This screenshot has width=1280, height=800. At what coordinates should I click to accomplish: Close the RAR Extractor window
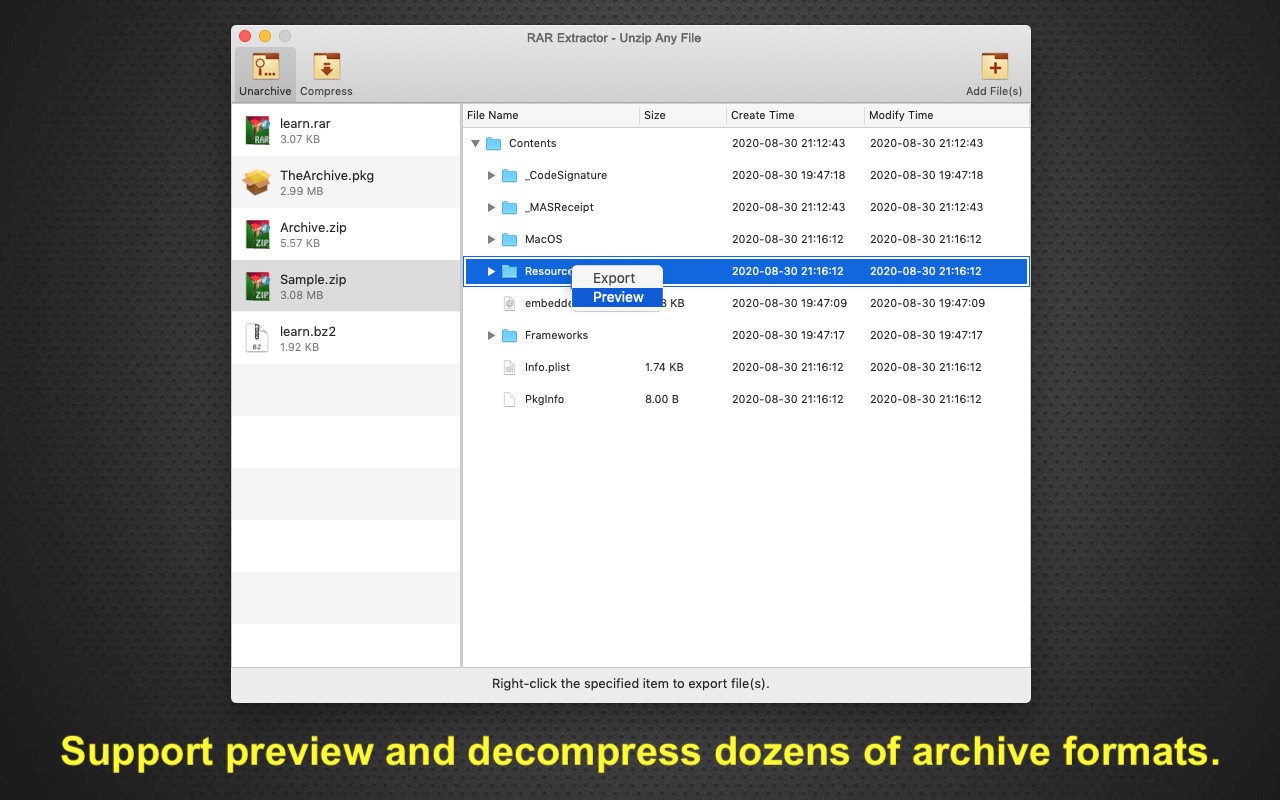click(245, 36)
